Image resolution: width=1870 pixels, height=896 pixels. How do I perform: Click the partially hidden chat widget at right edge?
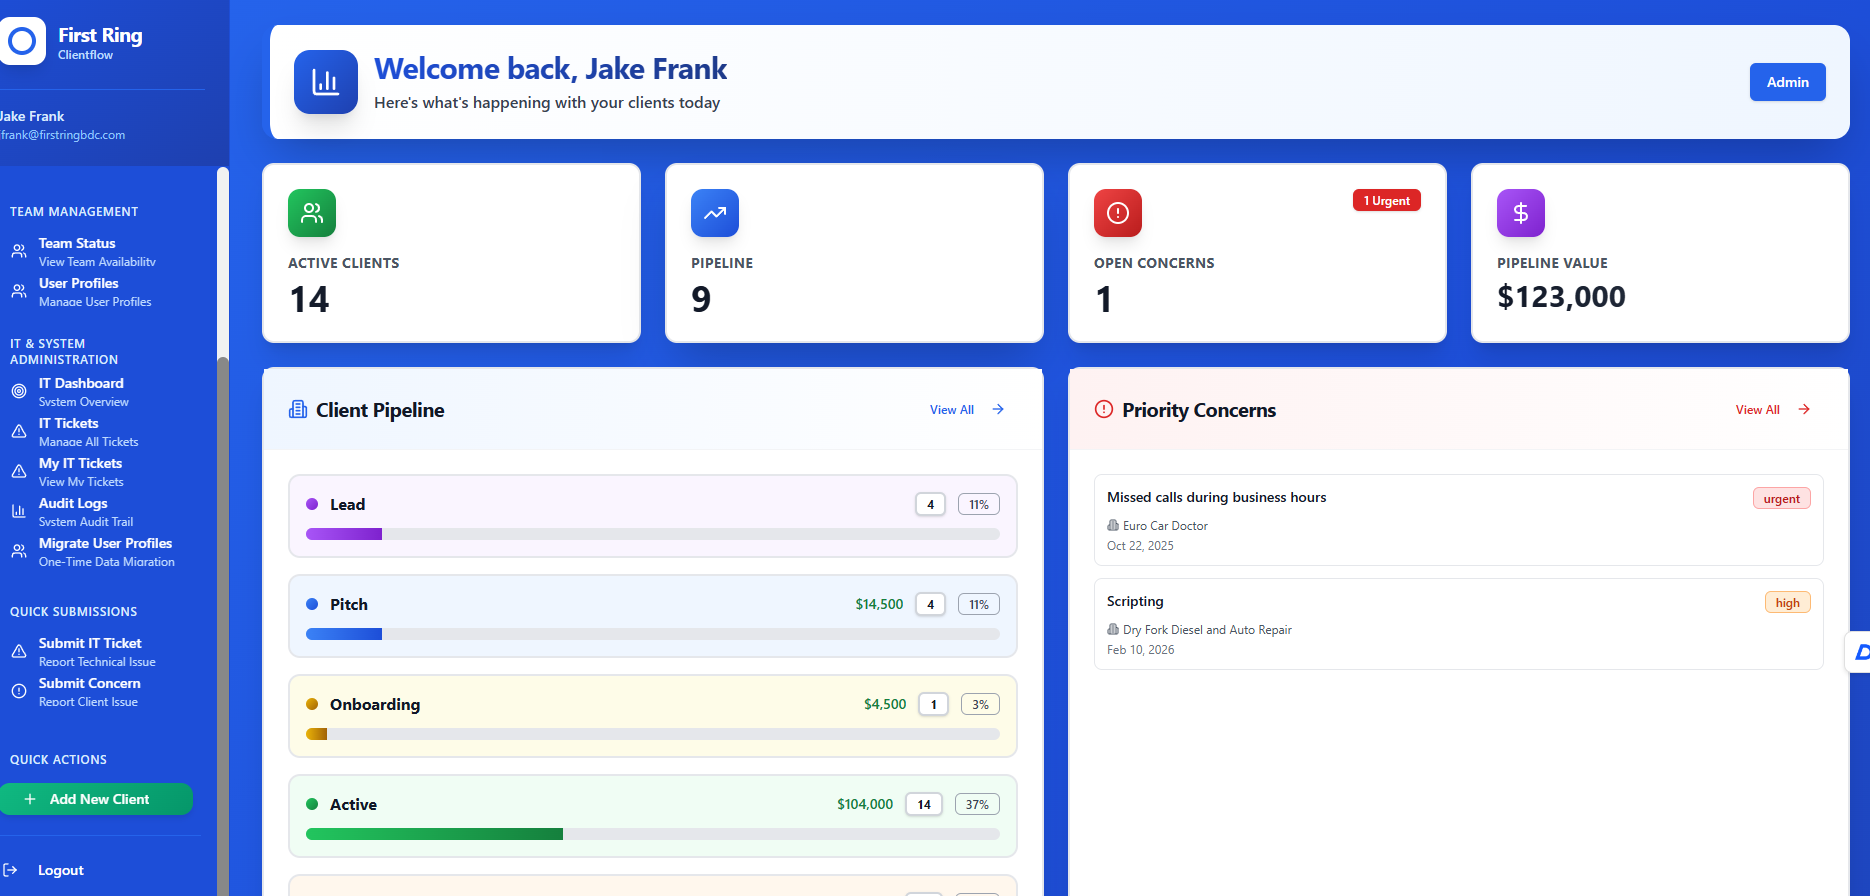click(x=1858, y=652)
